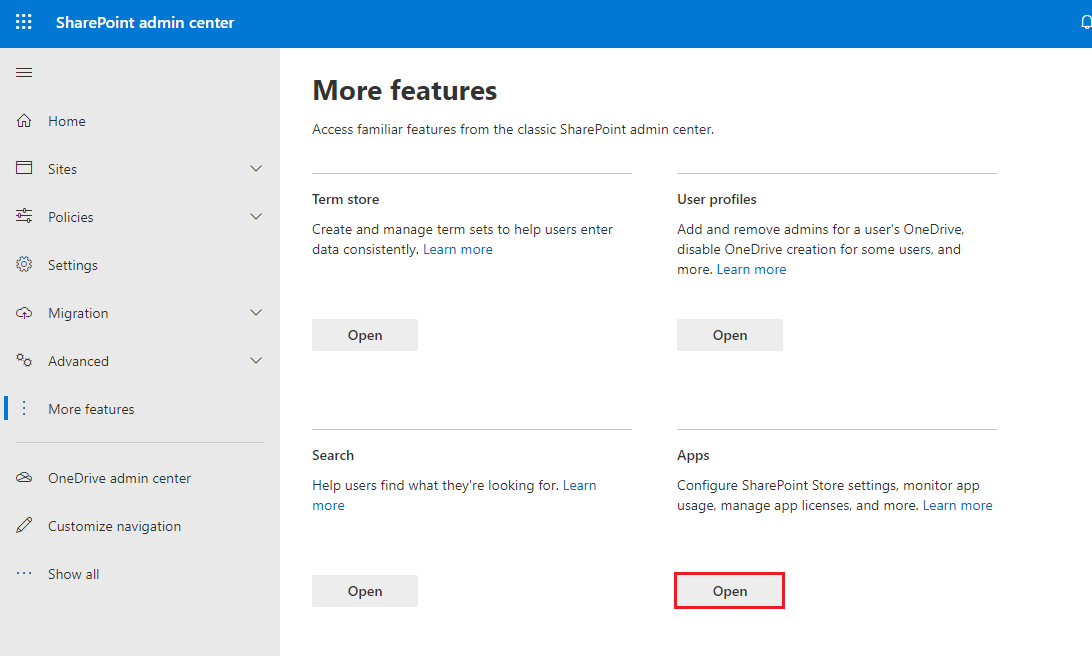Click the More features ellipsis icon
Viewport: 1092px width, 656px height.
[24, 408]
